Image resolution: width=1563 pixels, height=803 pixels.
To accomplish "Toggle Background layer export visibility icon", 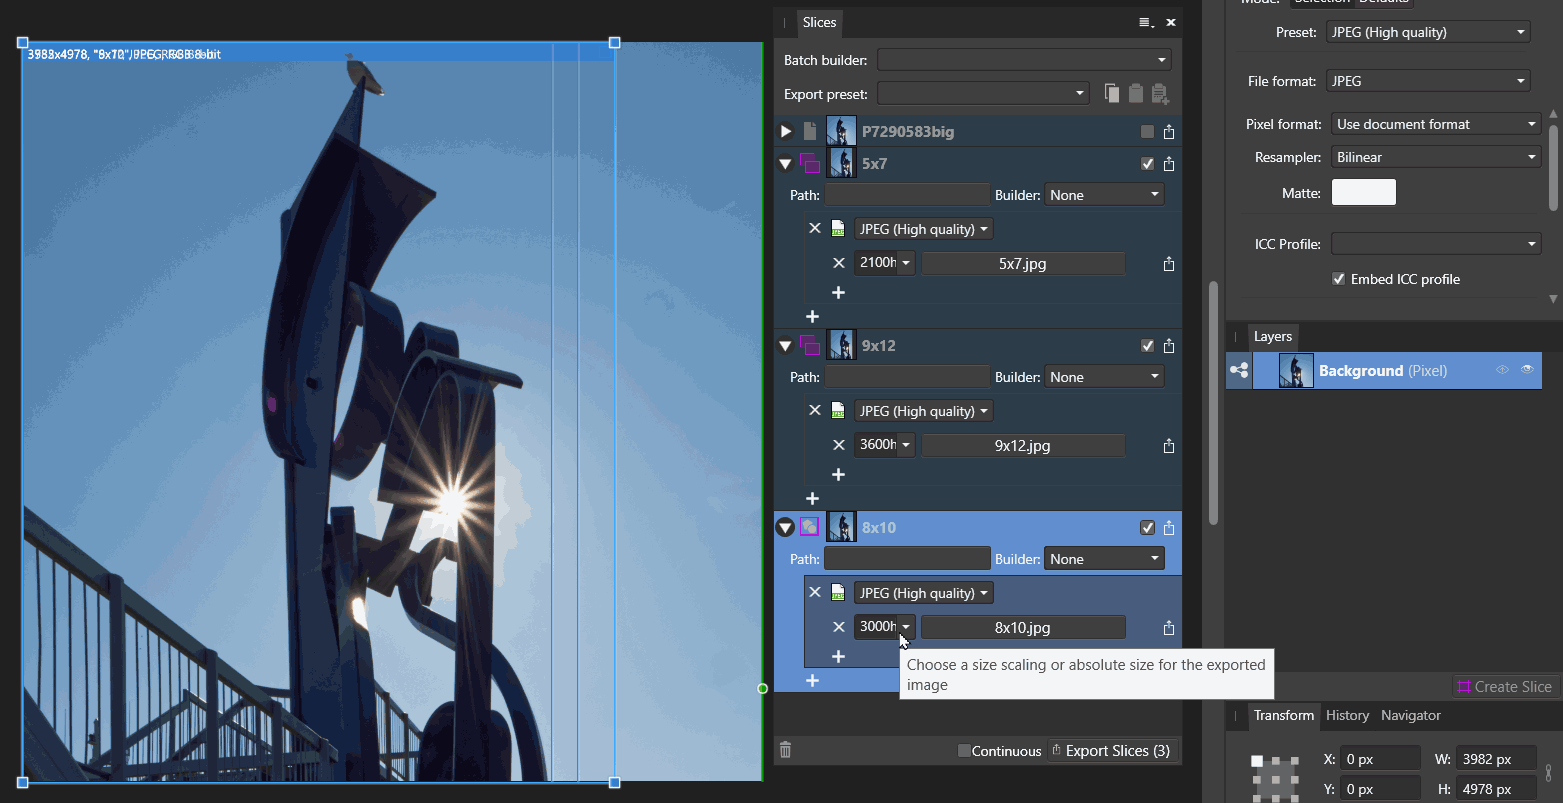I will coord(1502,370).
